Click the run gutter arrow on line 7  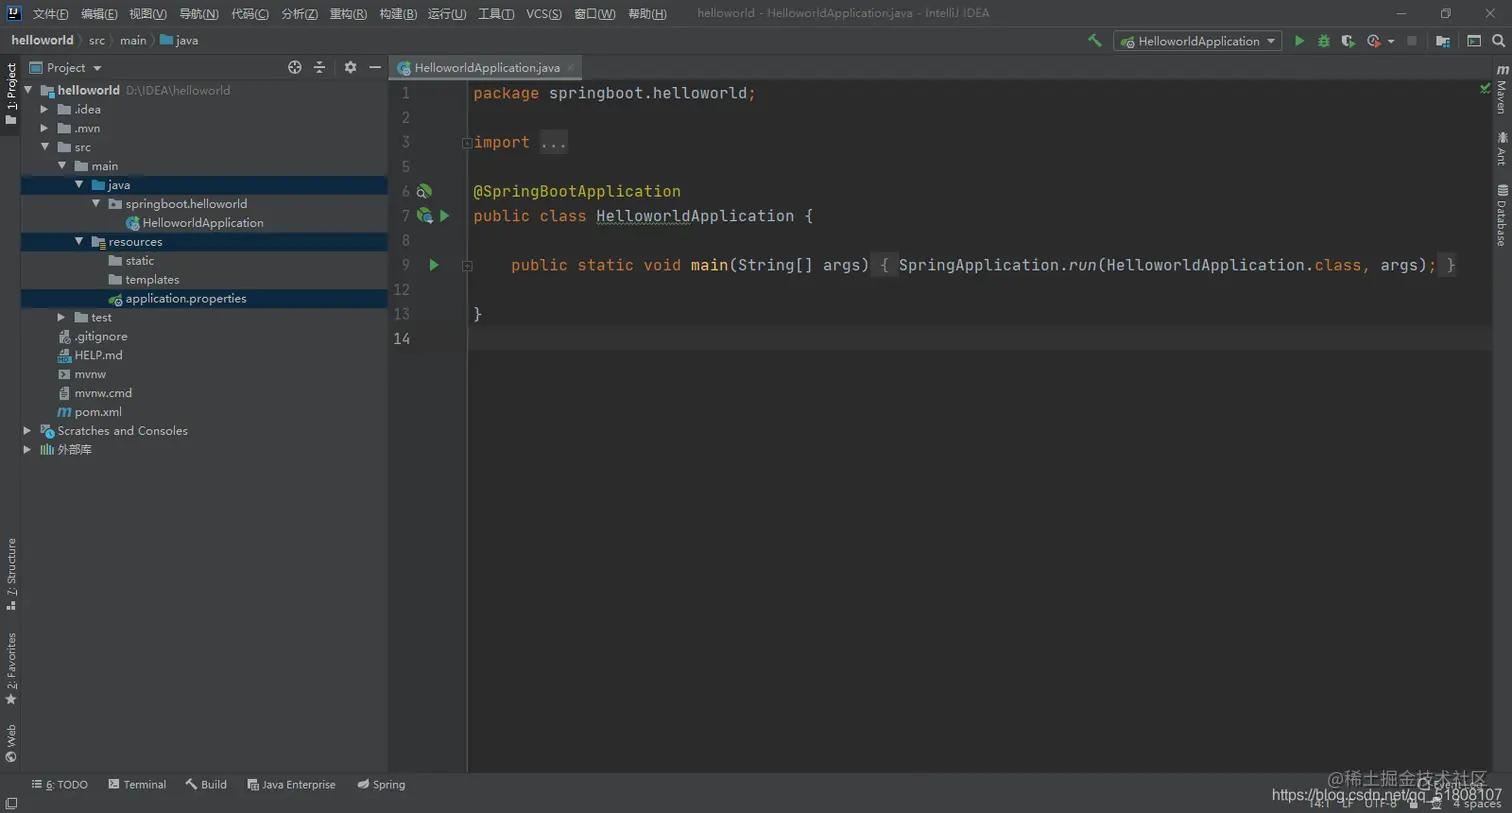pos(445,216)
